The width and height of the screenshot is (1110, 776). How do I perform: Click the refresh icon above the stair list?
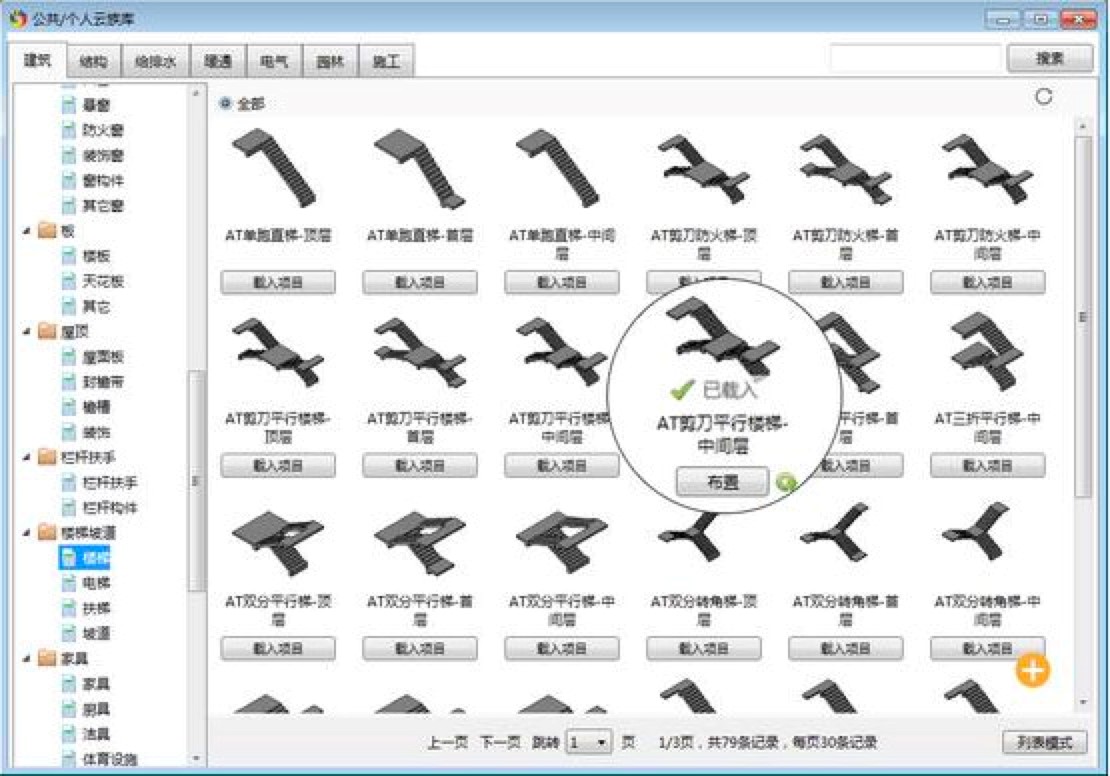click(x=1044, y=97)
